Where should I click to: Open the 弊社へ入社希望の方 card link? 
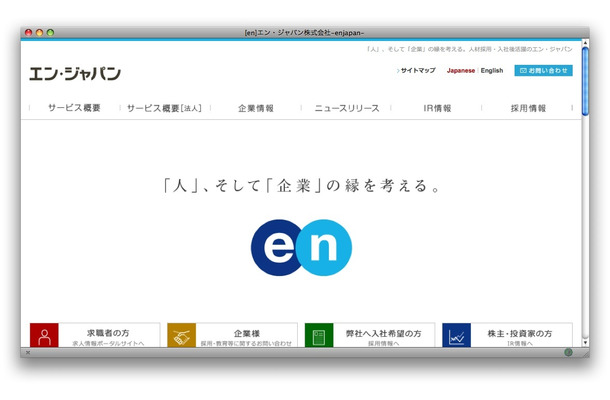click(370, 335)
